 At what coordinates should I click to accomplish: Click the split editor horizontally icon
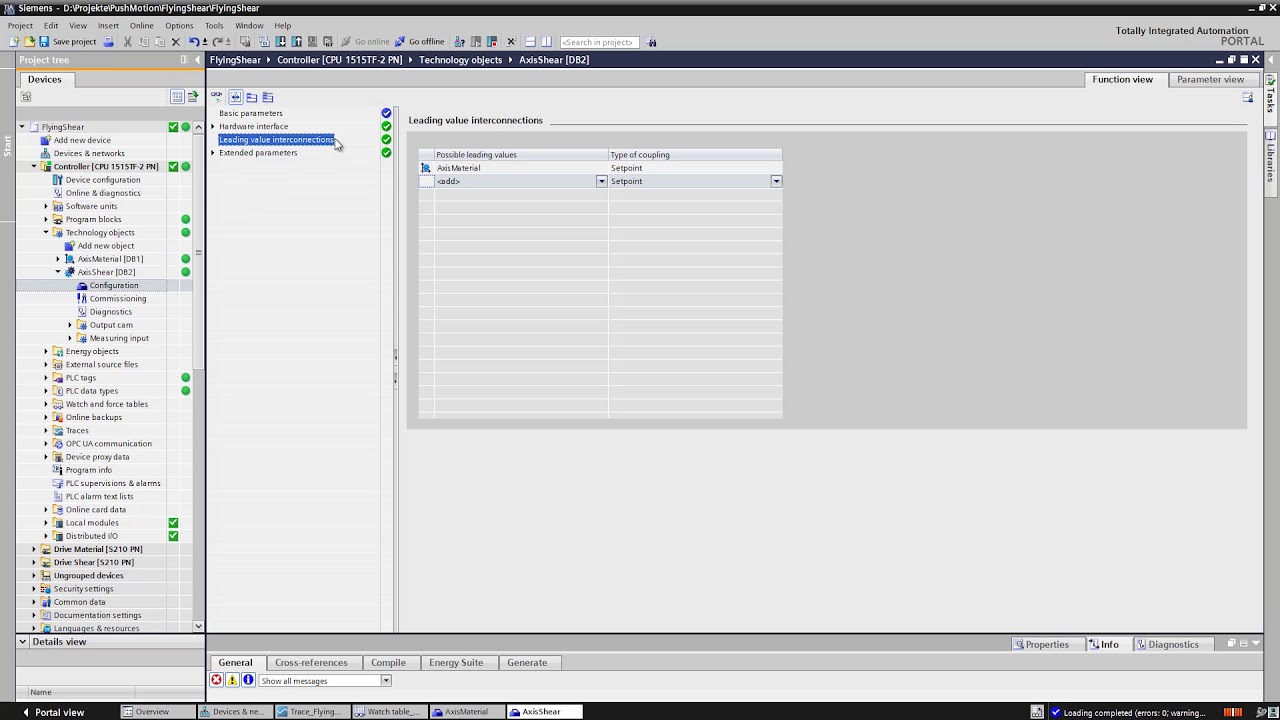530,42
